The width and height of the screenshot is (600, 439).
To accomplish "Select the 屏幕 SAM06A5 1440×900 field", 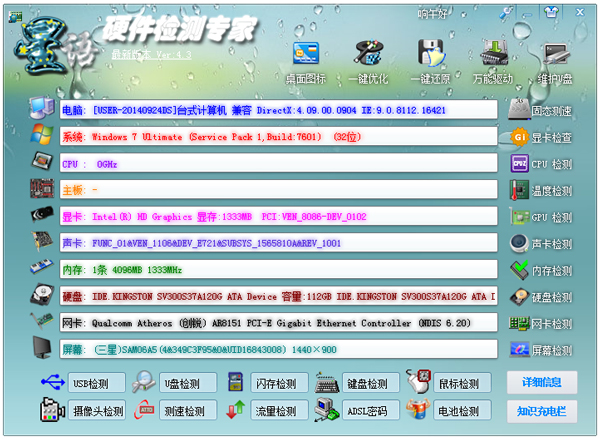I will coord(279,349).
